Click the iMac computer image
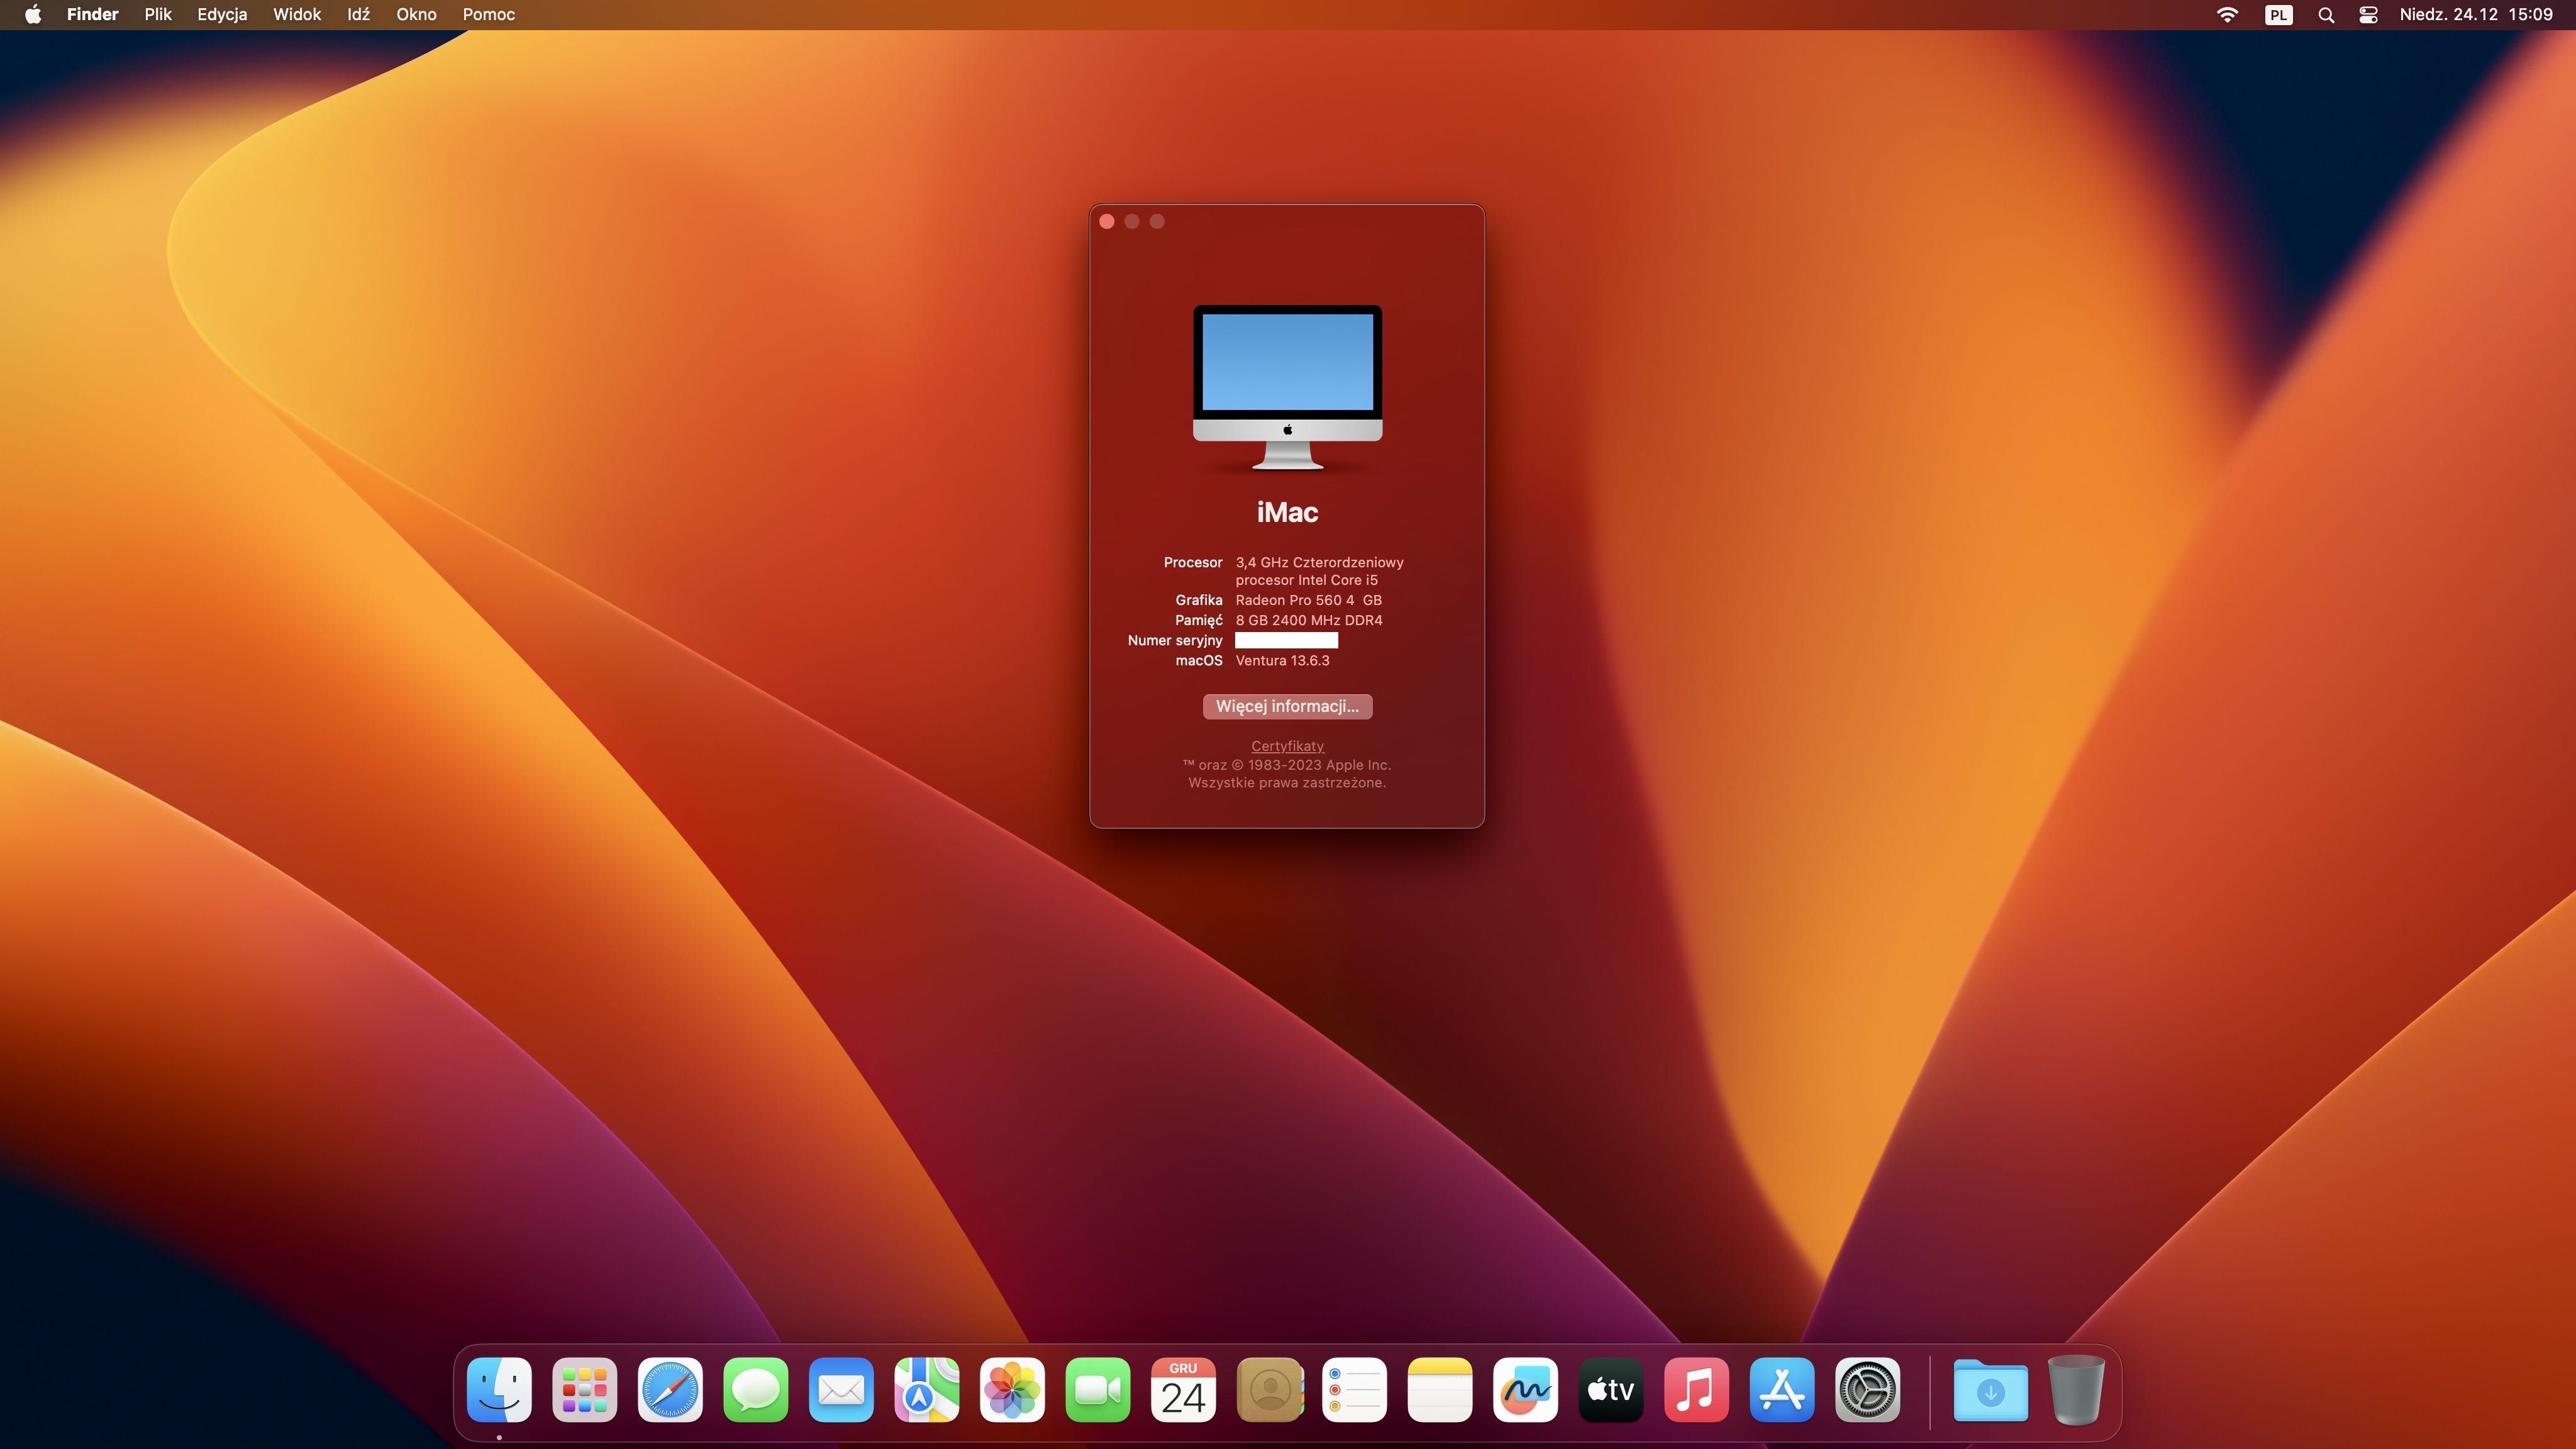Image resolution: width=2576 pixels, height=1449 pixels. pyautogui.click(x=1287, y=387)
